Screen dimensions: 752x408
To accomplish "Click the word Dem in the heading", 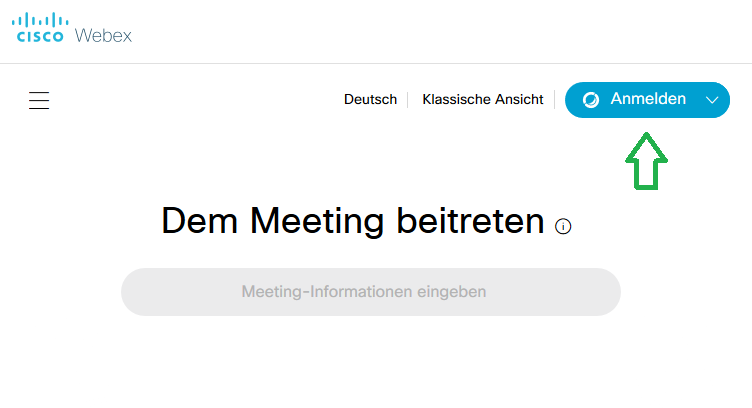I will point(200,221).
